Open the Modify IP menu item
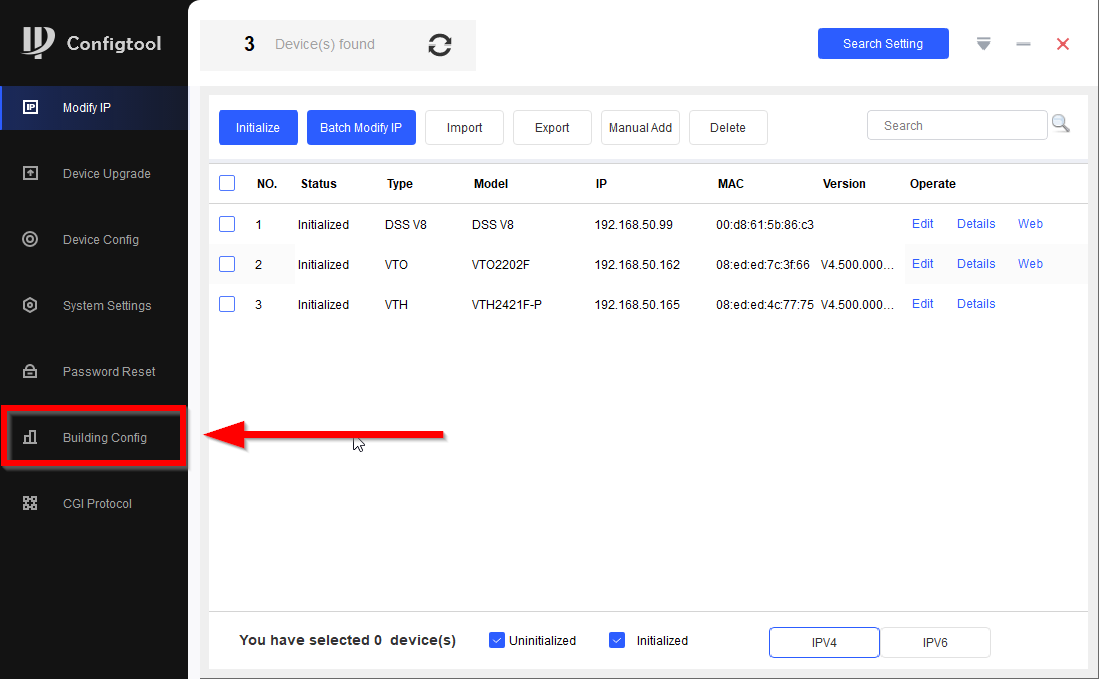The height and width of the screenshot is (679, 1099). [87, 108]
